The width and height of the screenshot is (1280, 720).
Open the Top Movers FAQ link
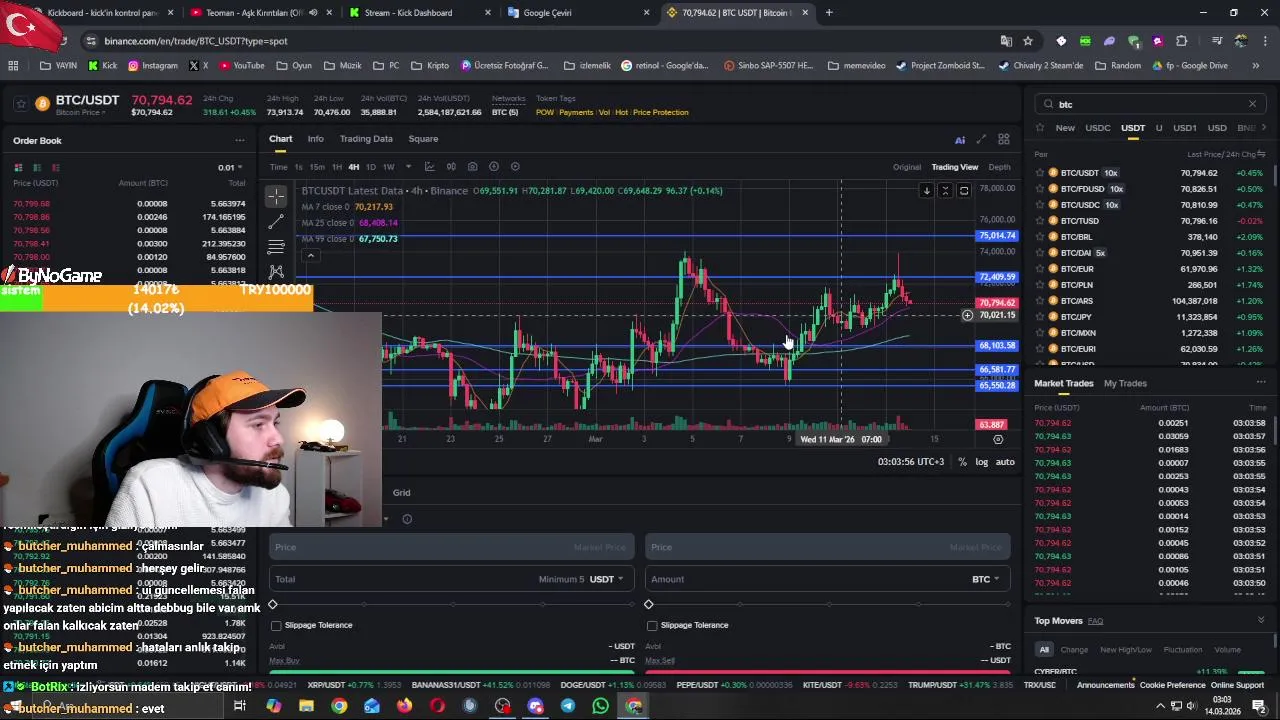click(1096, 621)
